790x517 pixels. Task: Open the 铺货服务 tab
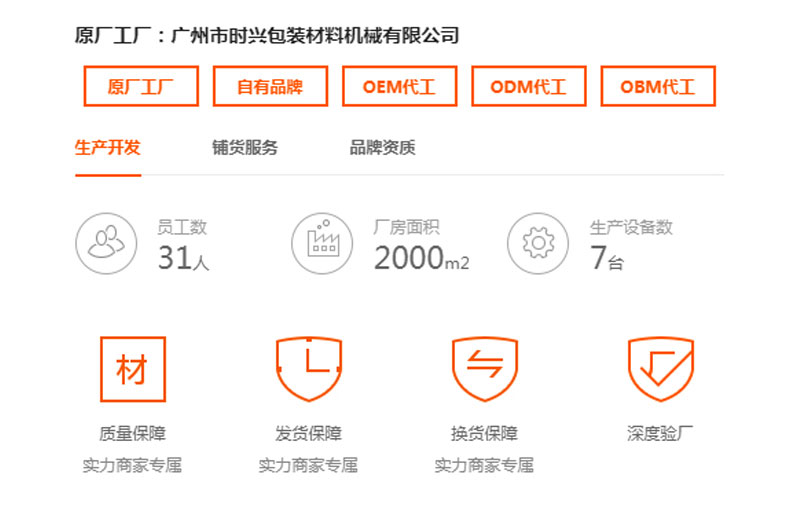click(x=245, y=148)
